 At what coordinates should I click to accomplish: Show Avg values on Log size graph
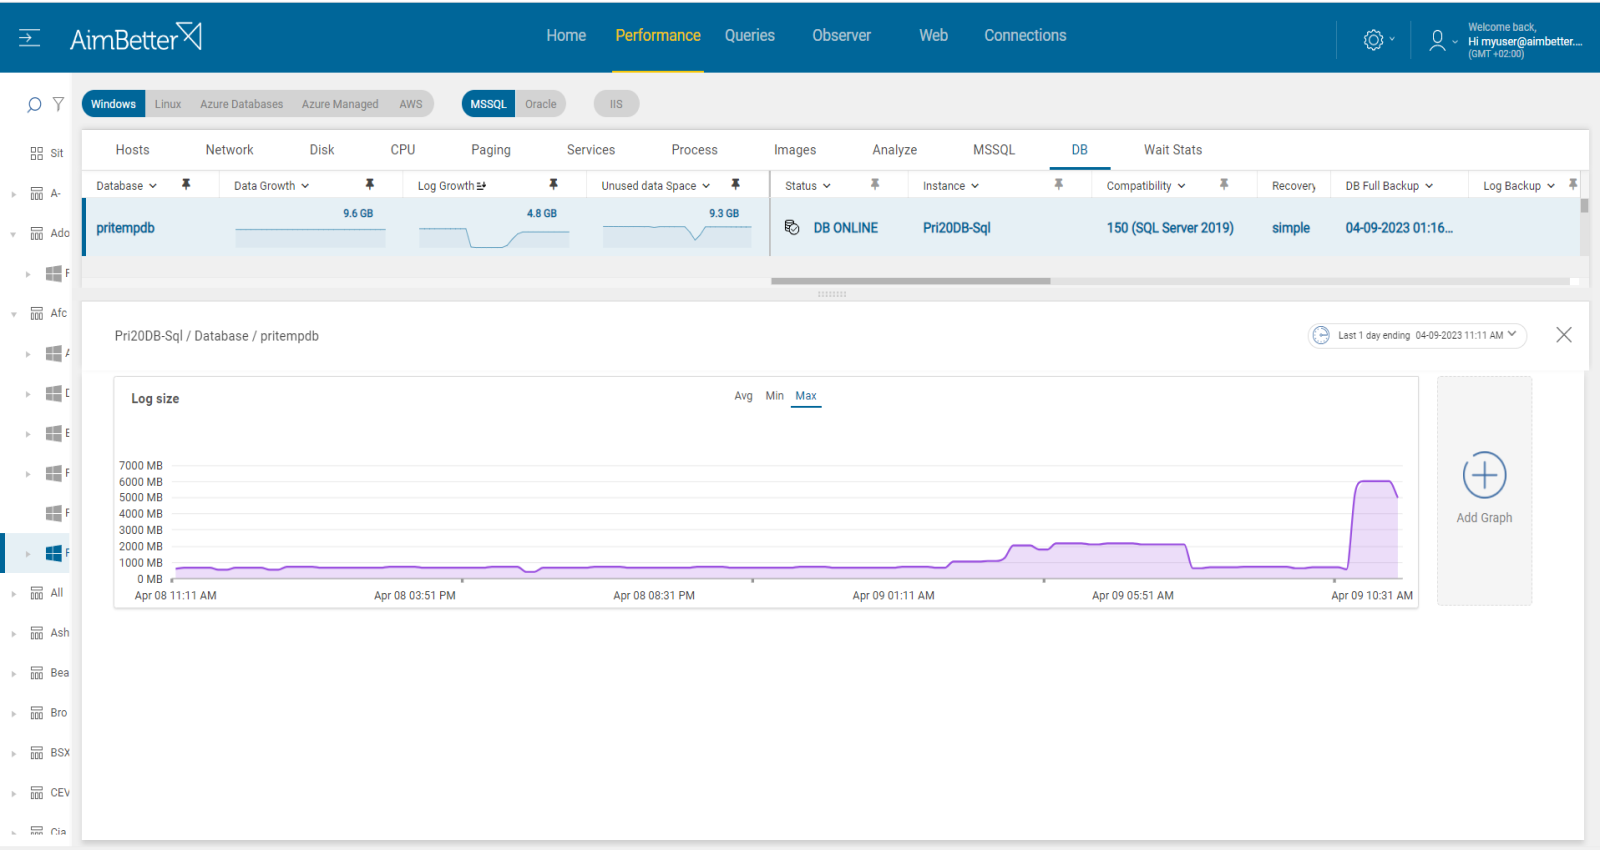[743, 396]
